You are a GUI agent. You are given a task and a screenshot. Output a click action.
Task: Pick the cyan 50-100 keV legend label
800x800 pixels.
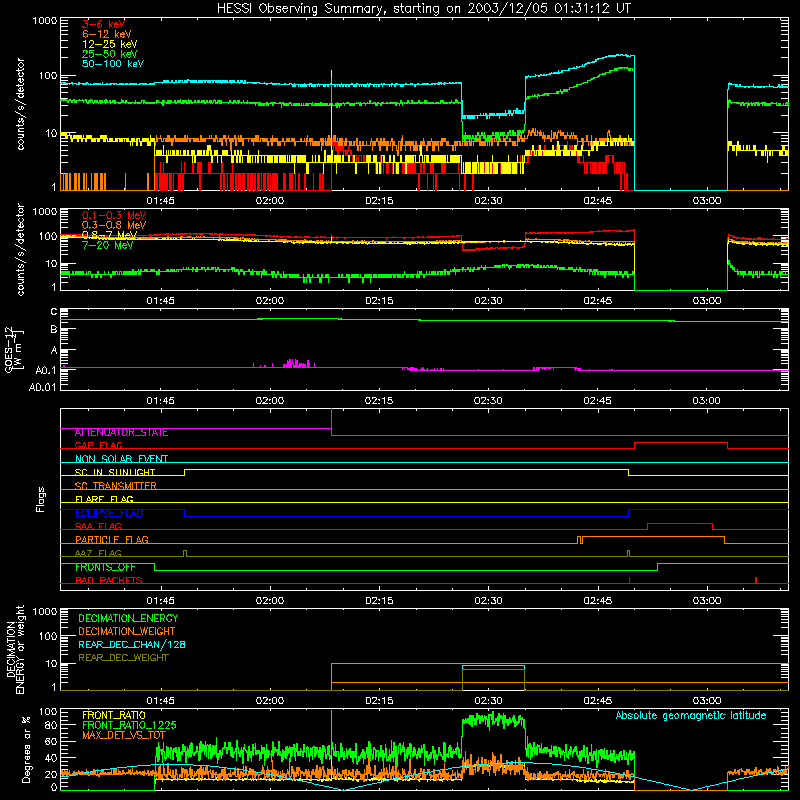(112, 64)
